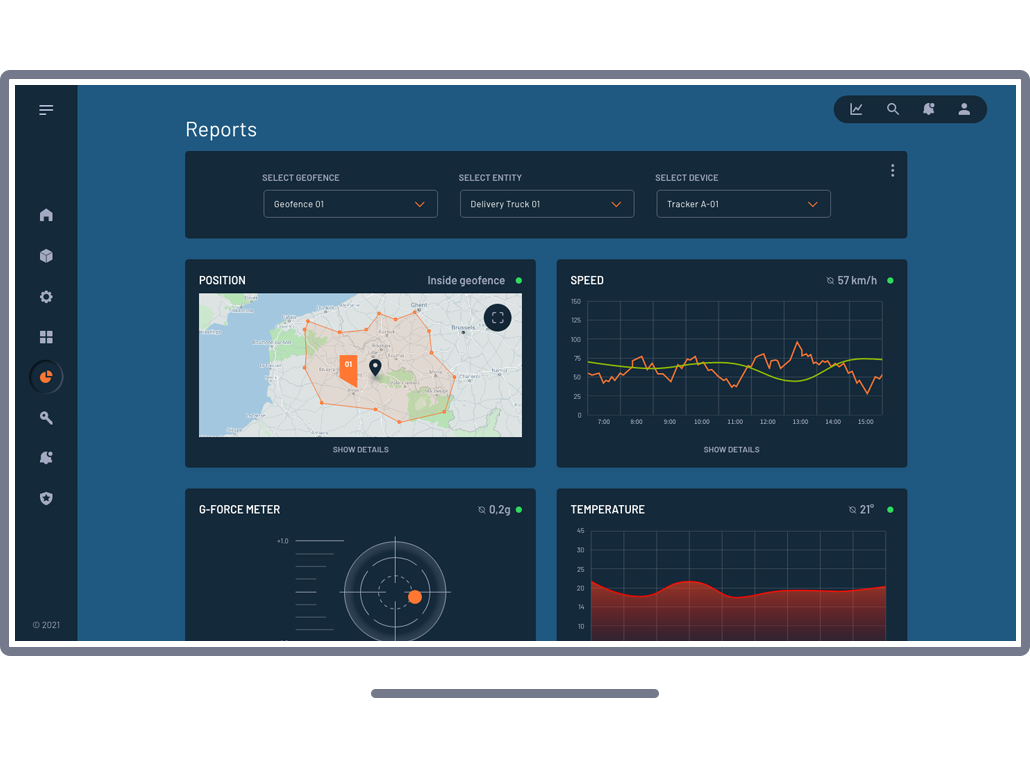
Task: Expand the Delivery Truck 01 dropdown
Action: click(546, 204)
